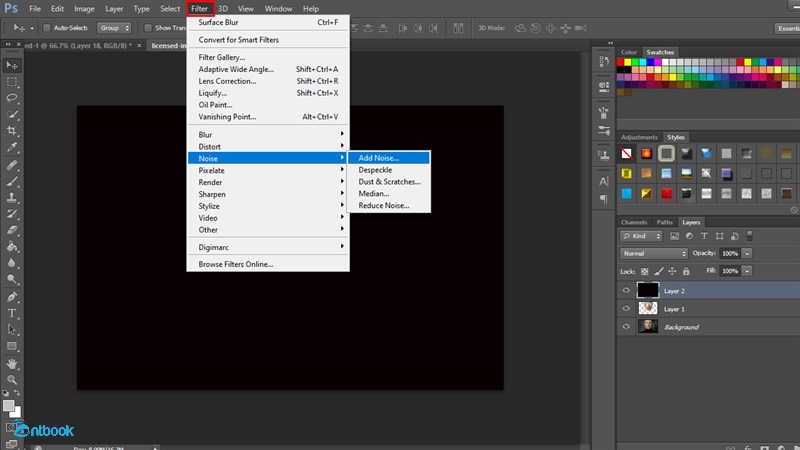This screenshot has height=450, width=800.
Task: Expand the Render filter submenu
Action: pyautogui.click(x=268, y=182)
